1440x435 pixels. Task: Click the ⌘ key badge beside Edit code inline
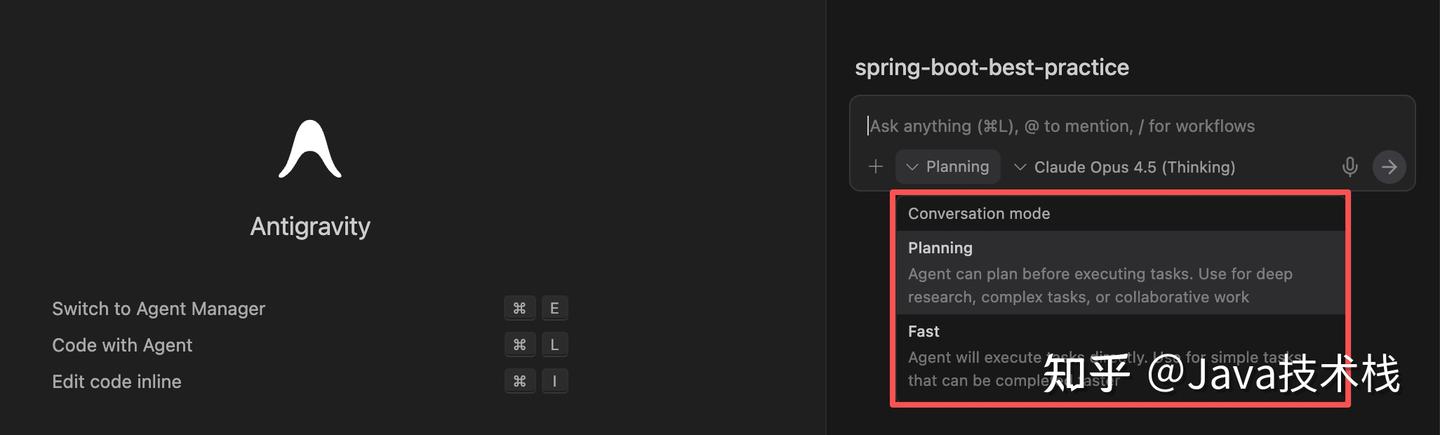click(519, 381)
